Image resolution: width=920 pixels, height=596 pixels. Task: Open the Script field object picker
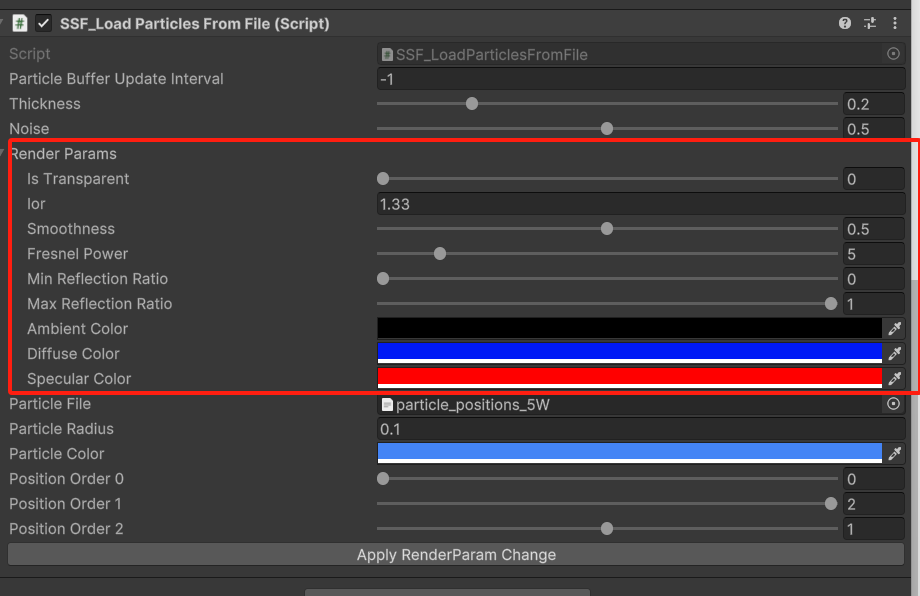click(x=894, y=54)
